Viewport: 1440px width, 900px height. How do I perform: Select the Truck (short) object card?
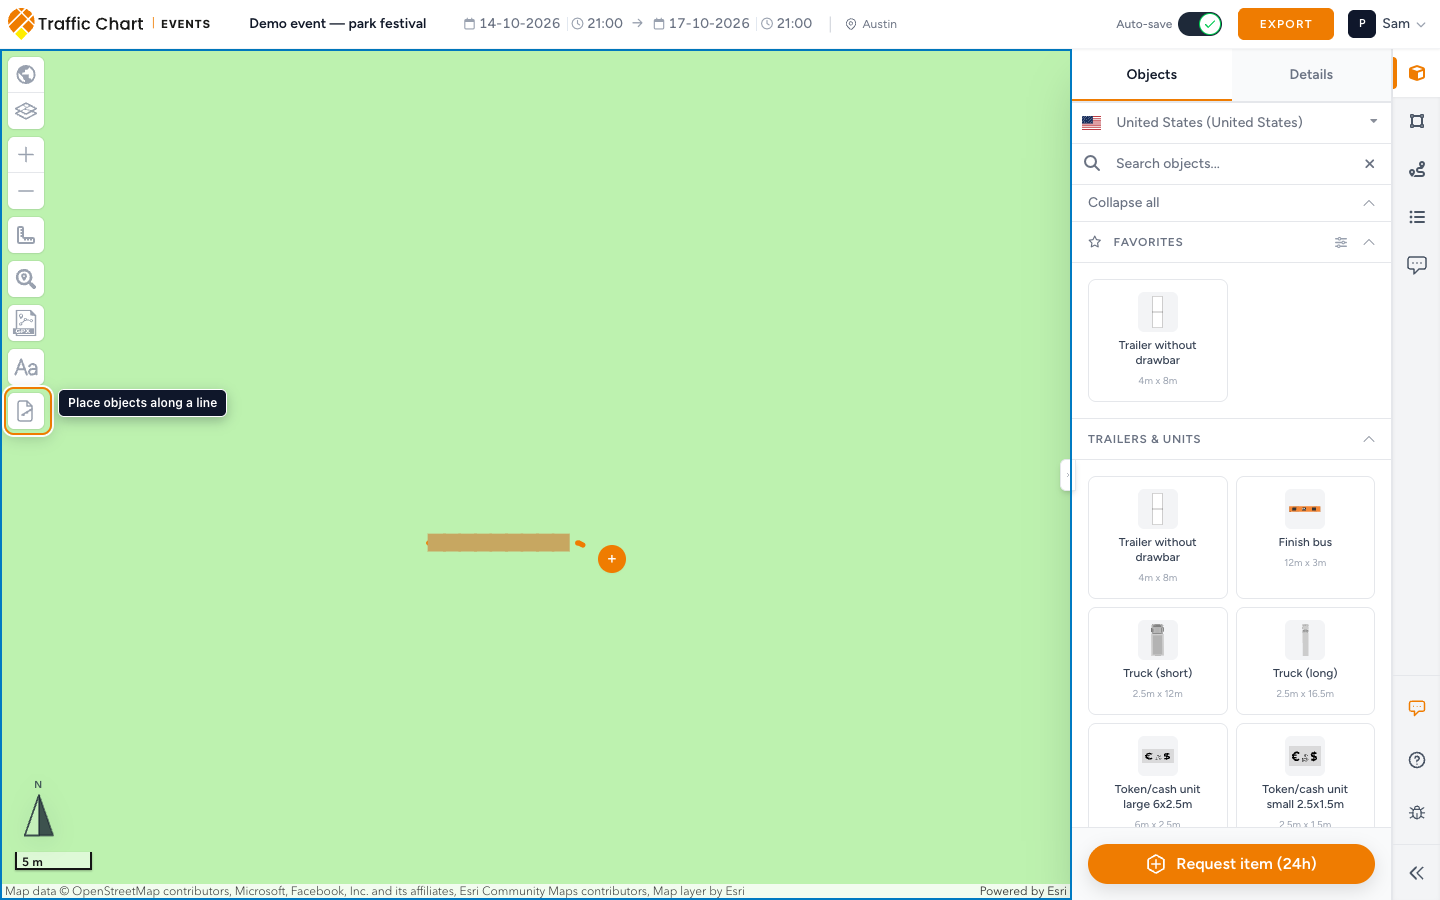pyautogui.click(x=1158, y=660)
